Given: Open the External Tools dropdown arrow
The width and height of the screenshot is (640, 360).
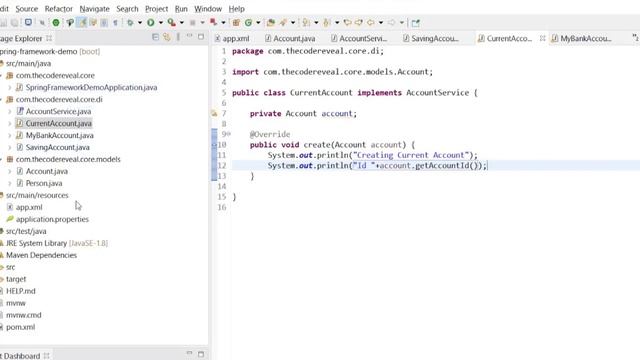Looking at the screenshot, I should coord(182,23).
